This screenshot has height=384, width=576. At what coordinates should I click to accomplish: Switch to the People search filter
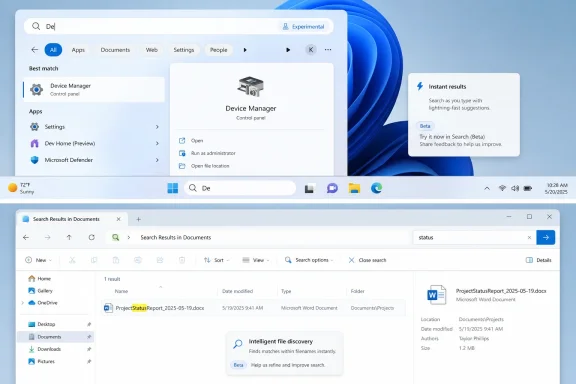pos(219,50)
